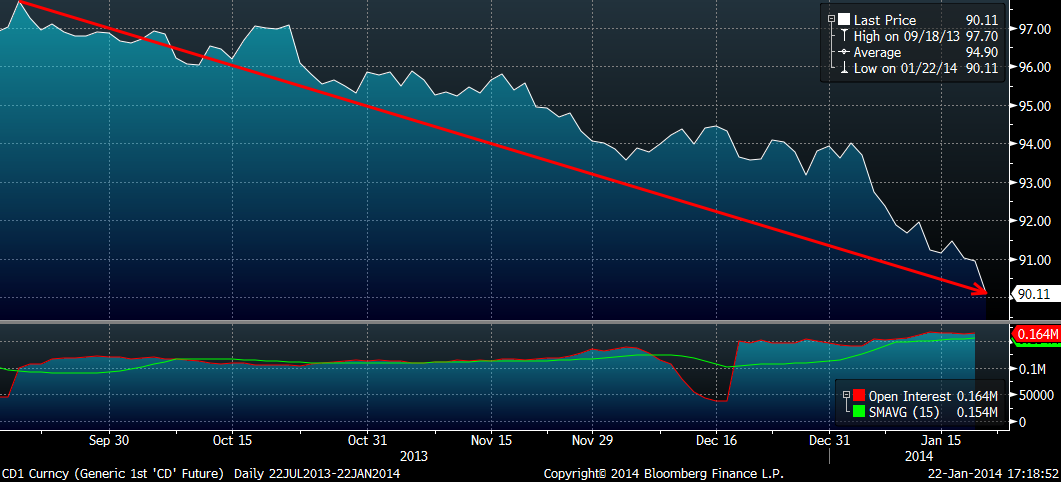The image size is (1061, 482).
Task: Click the red Open Interest color swatch
Action: pyautogui.click(x=860, y=397)
